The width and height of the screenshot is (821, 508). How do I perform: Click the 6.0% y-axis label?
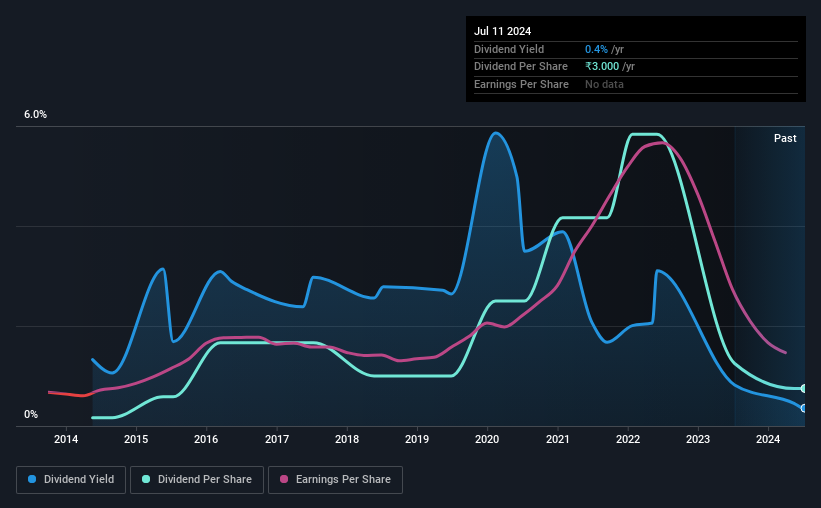click(x=35, y=115)
